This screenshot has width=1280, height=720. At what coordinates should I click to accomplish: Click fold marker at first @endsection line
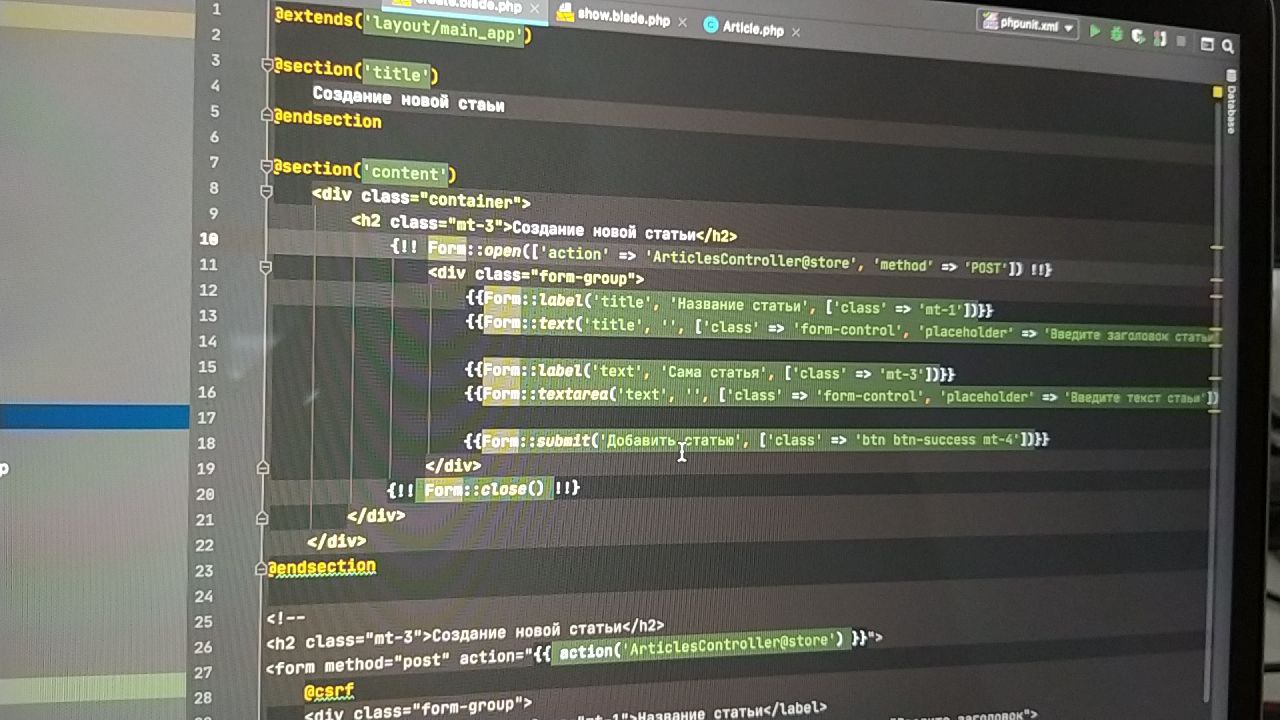coord(267,115)
